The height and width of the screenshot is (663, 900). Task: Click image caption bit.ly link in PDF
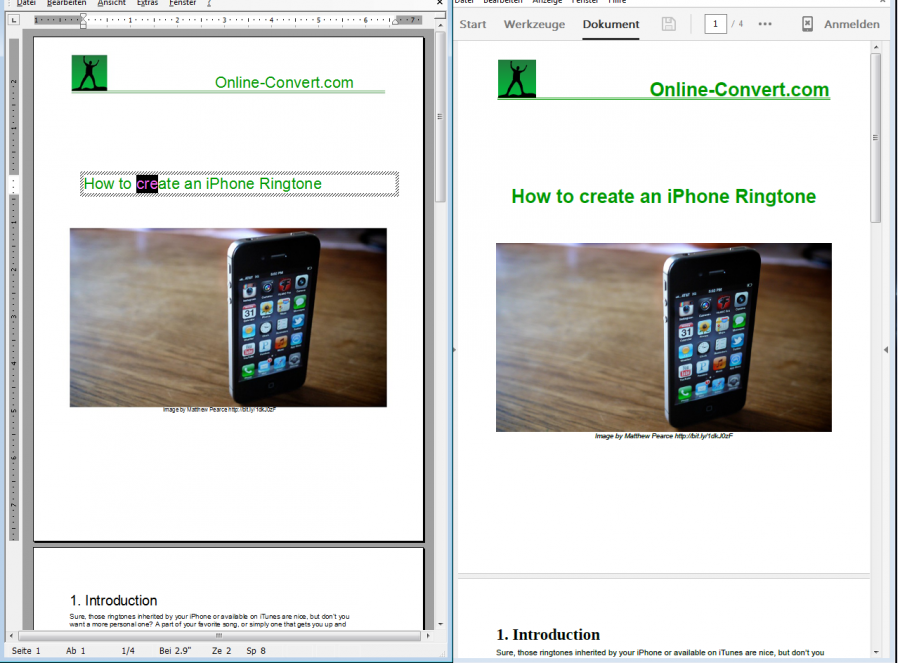(x=704, y=436)
